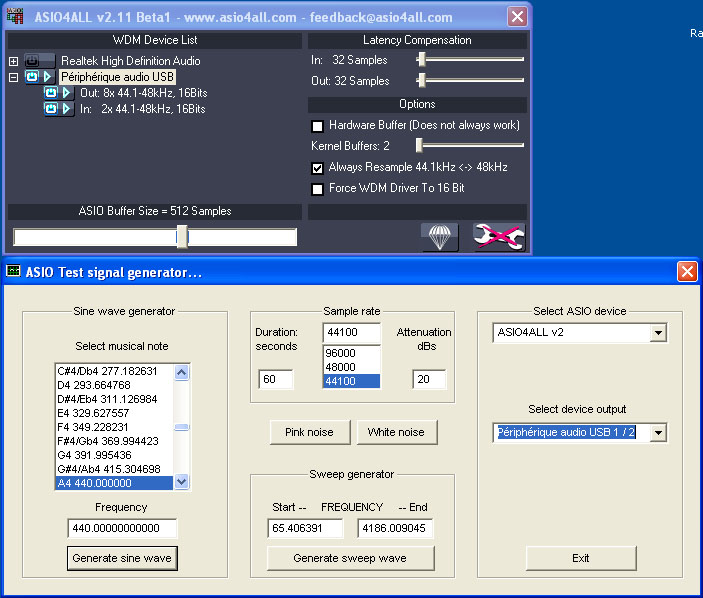Select Périphérique audio USB device label
703x598 pixels.
[117, 77]
